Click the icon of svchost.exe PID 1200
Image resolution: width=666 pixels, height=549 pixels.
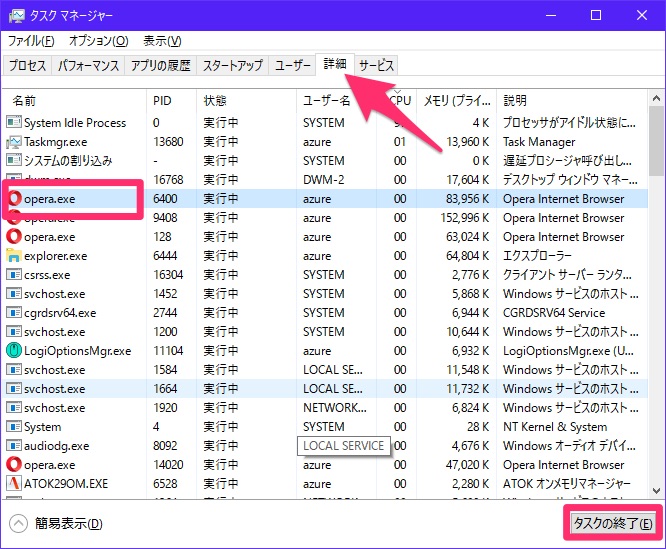pos(14,332)
